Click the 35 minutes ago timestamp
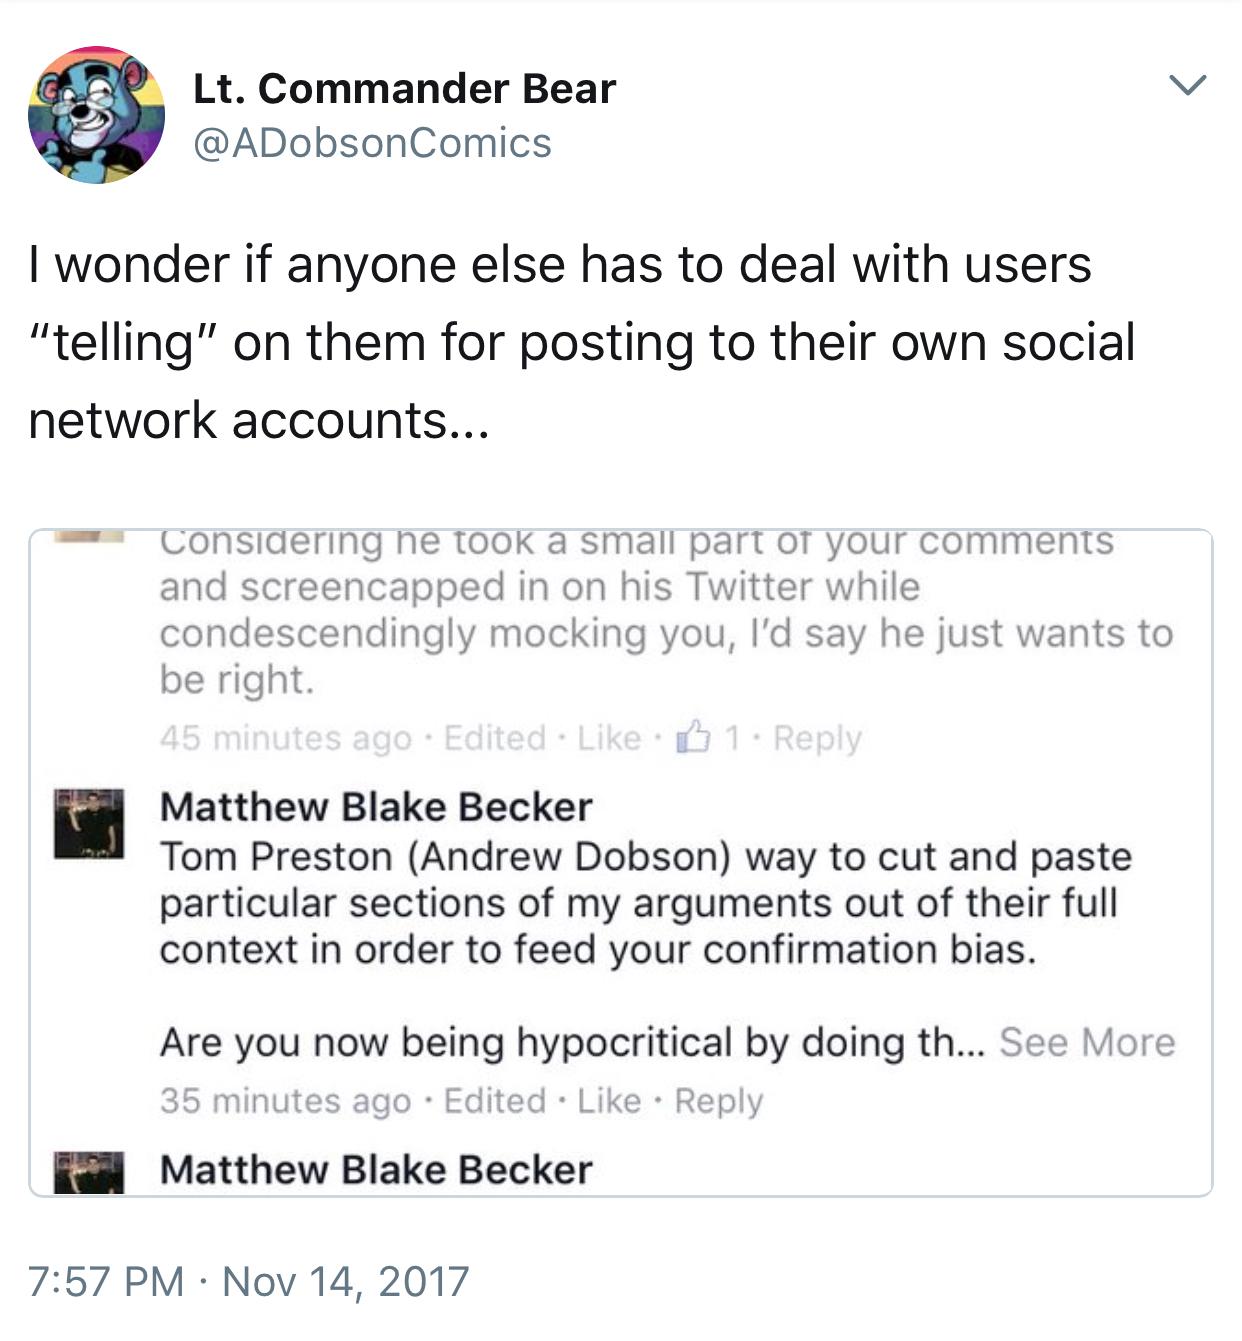The height and width of the screenshot is (1341, 1242). (x=286, y=1101)
